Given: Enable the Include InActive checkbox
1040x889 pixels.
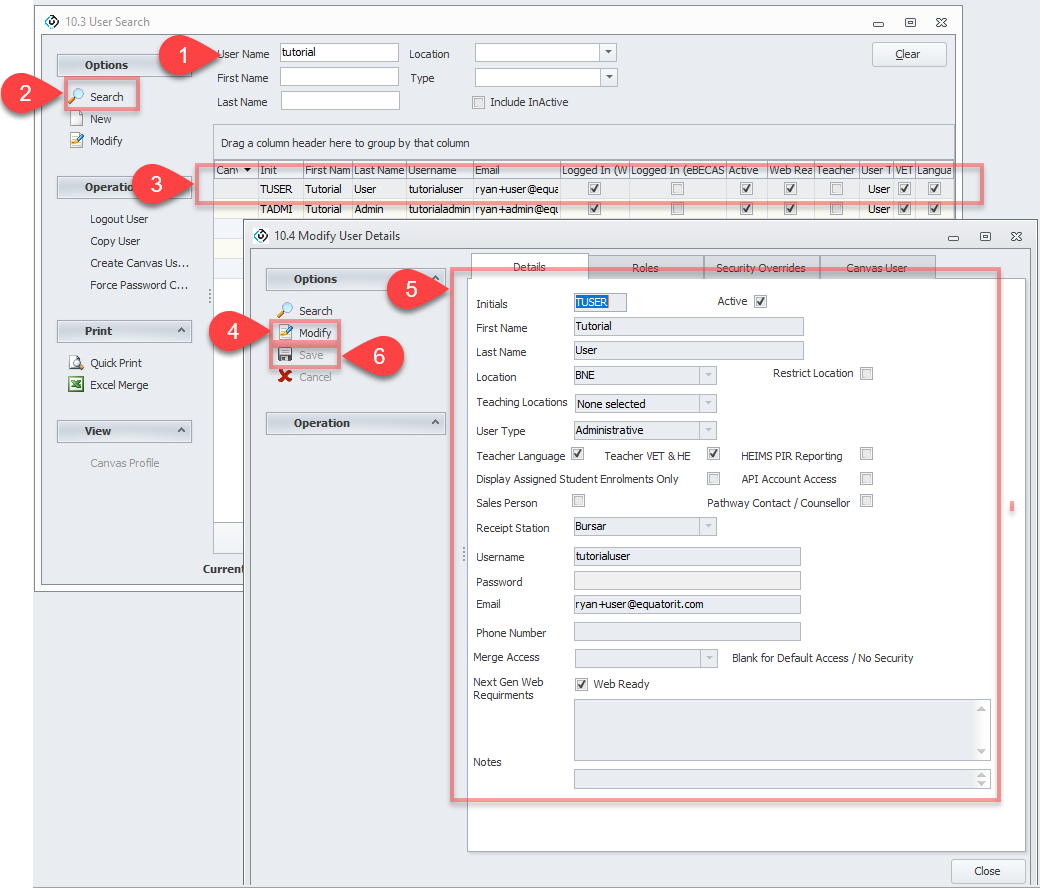Looking at the screenshot, I should (478, 102).
